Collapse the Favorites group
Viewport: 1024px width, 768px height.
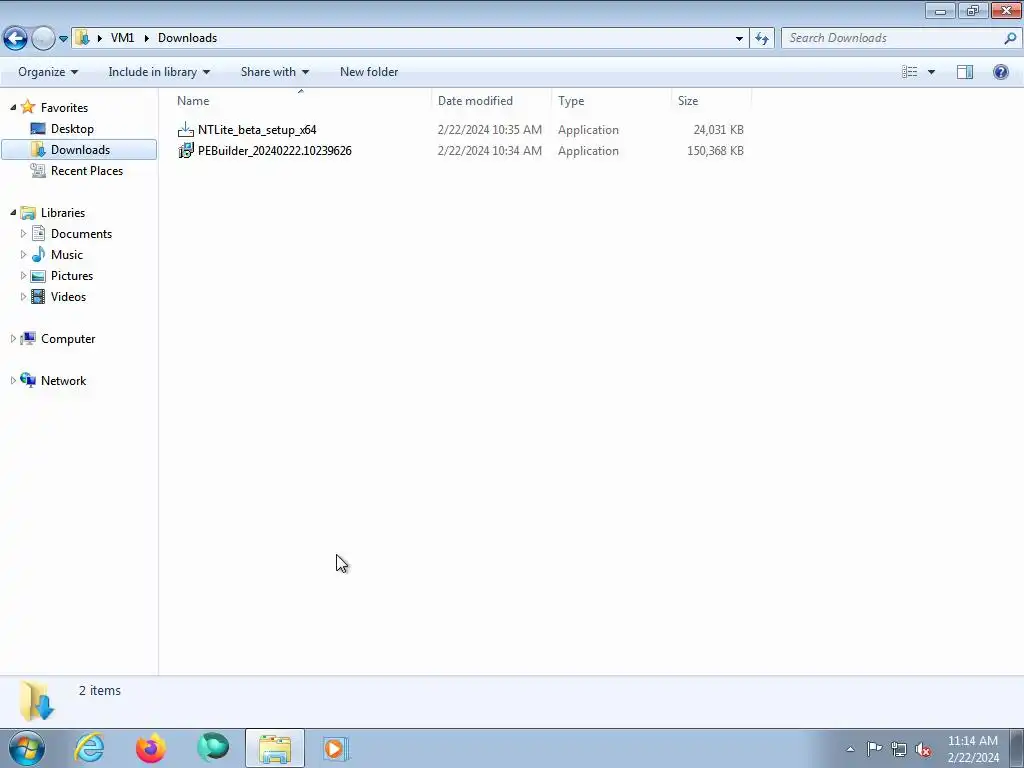pyautogui.click(x=13, y=107)
